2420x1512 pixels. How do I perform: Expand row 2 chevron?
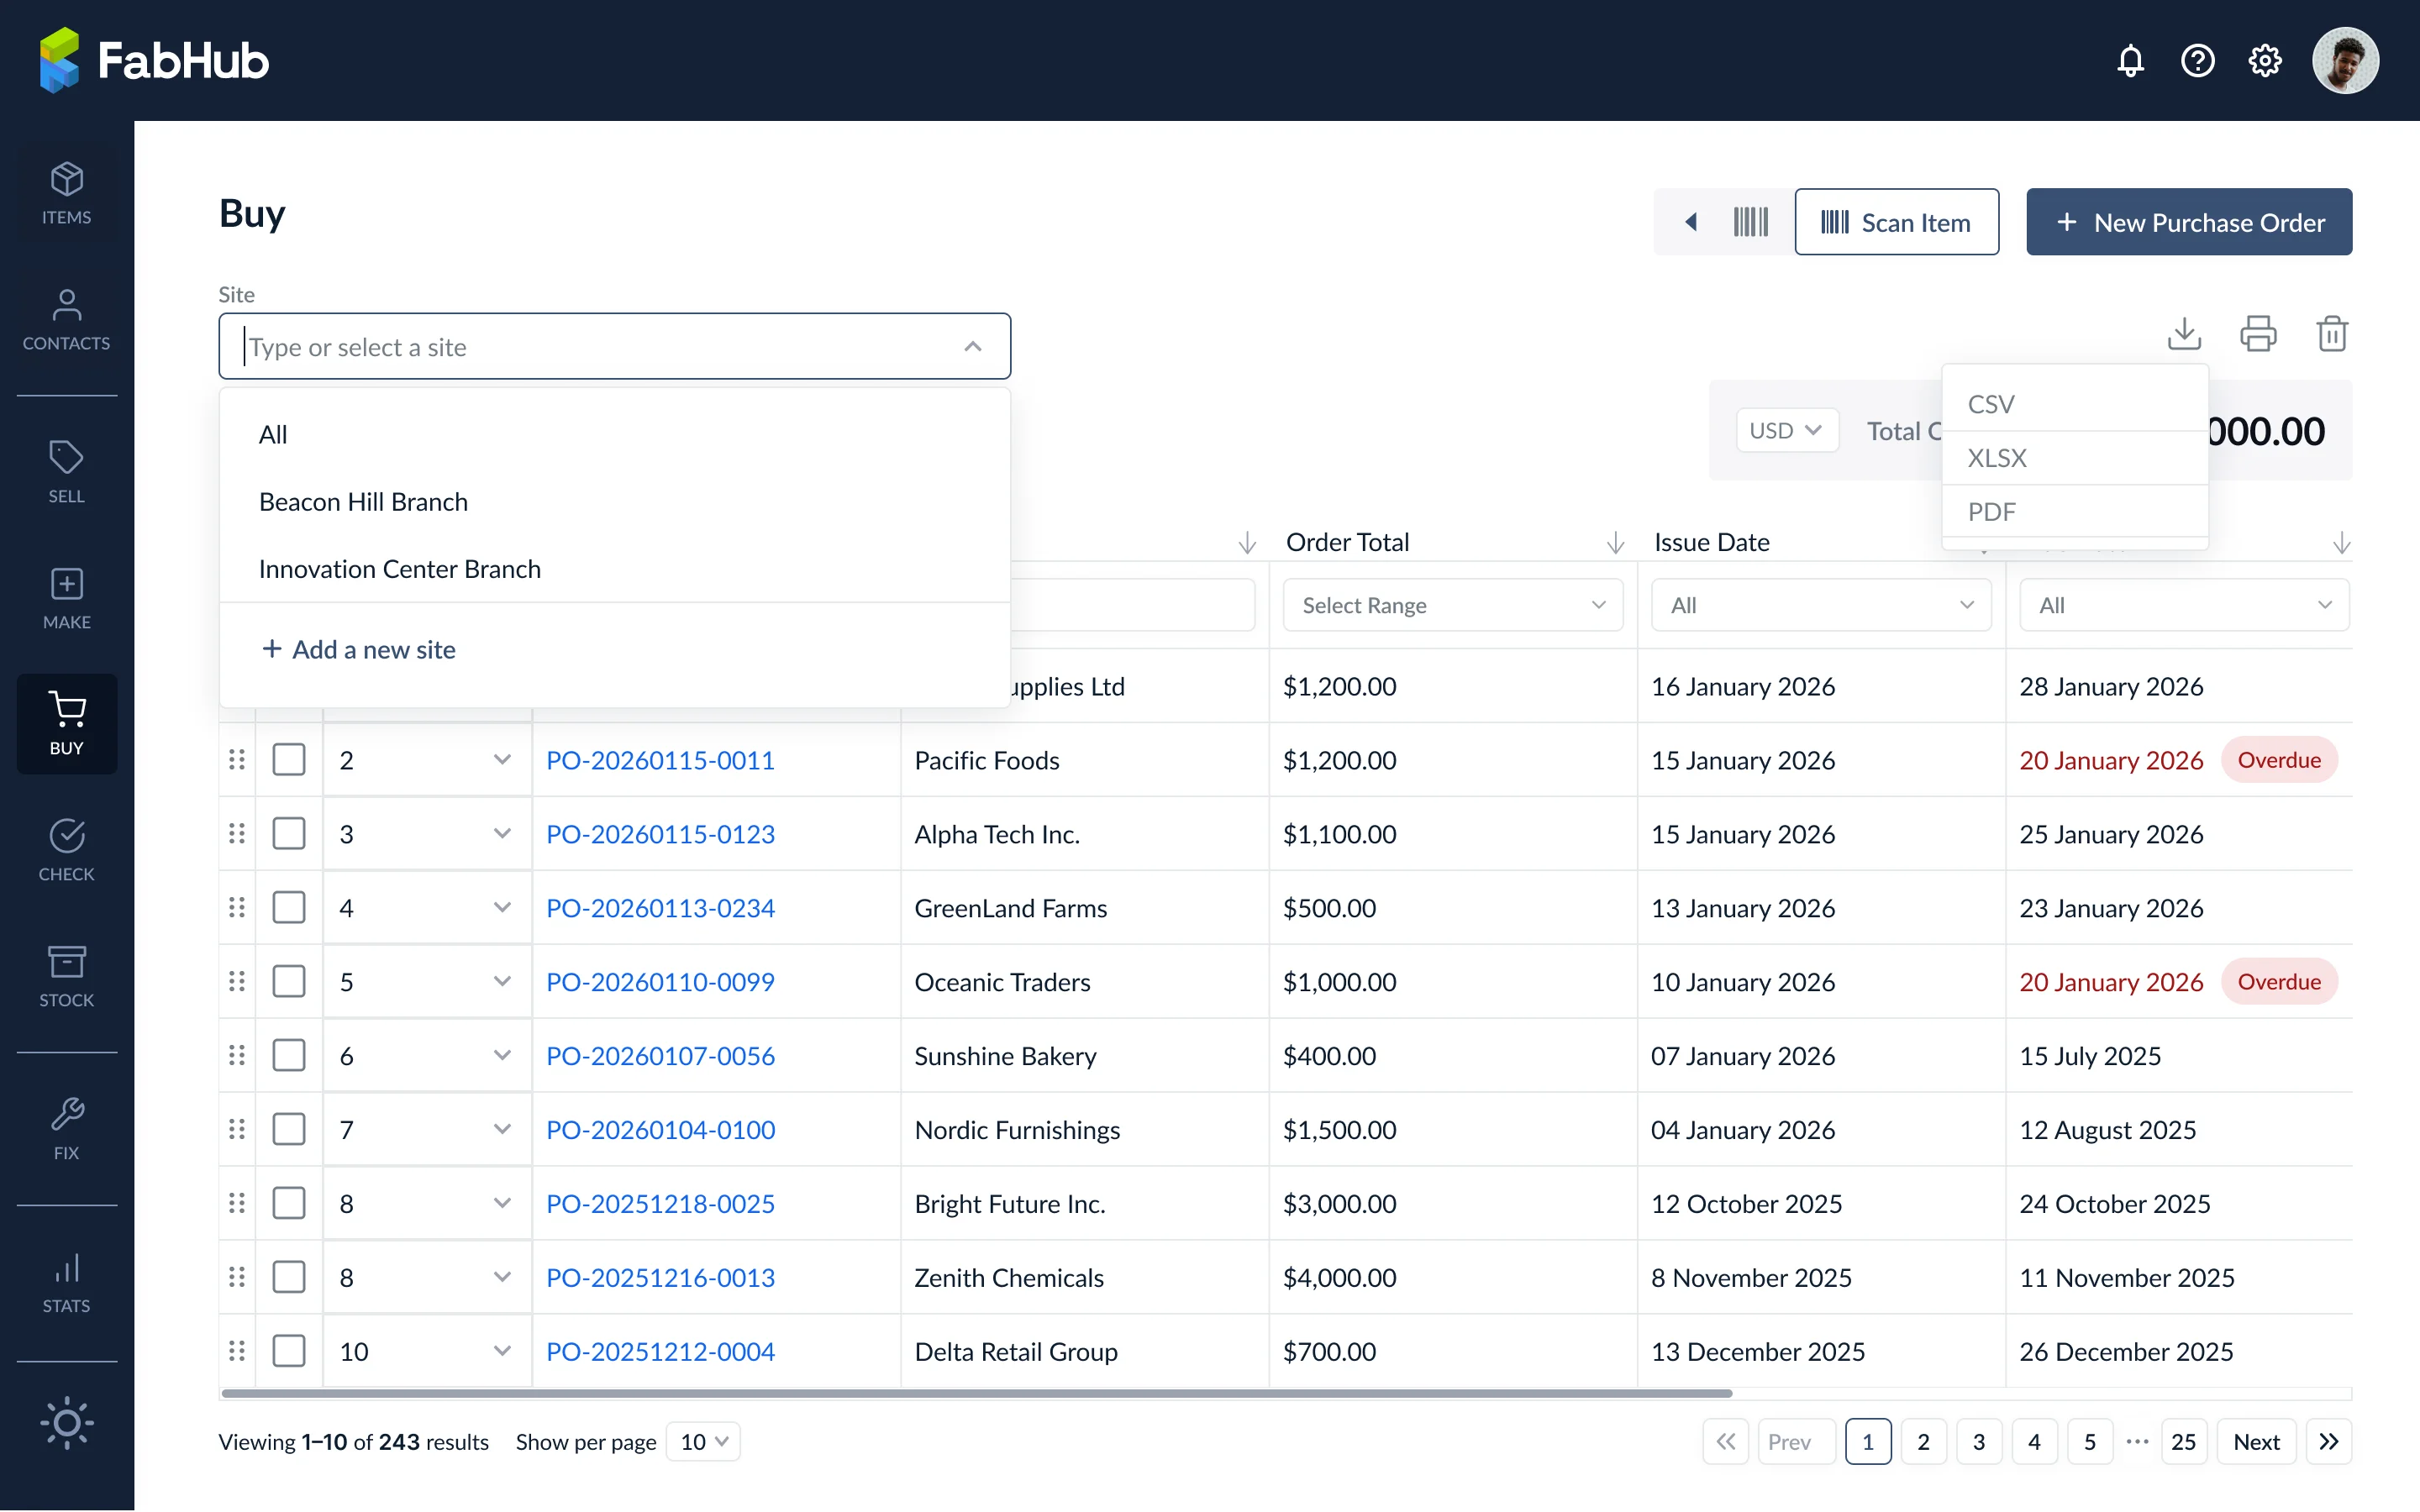tap(502, 760)
